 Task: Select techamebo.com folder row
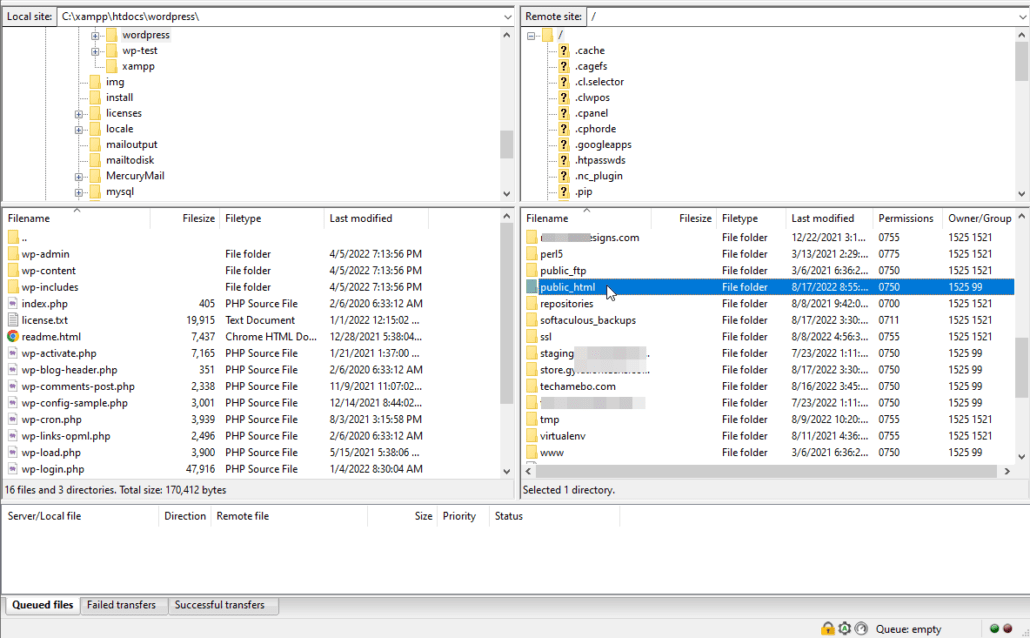[x=769, y=386]
